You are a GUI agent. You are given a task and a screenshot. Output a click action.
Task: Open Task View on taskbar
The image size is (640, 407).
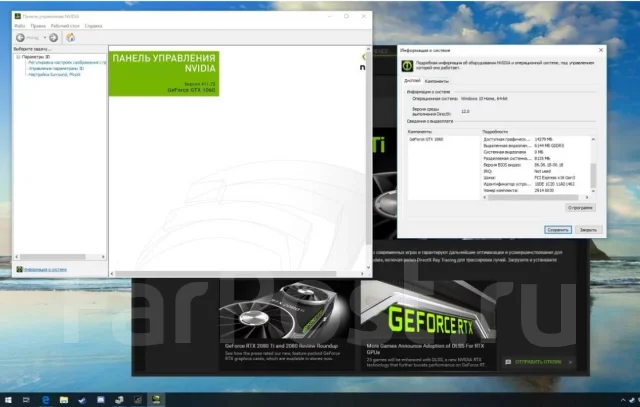(26, 400)
